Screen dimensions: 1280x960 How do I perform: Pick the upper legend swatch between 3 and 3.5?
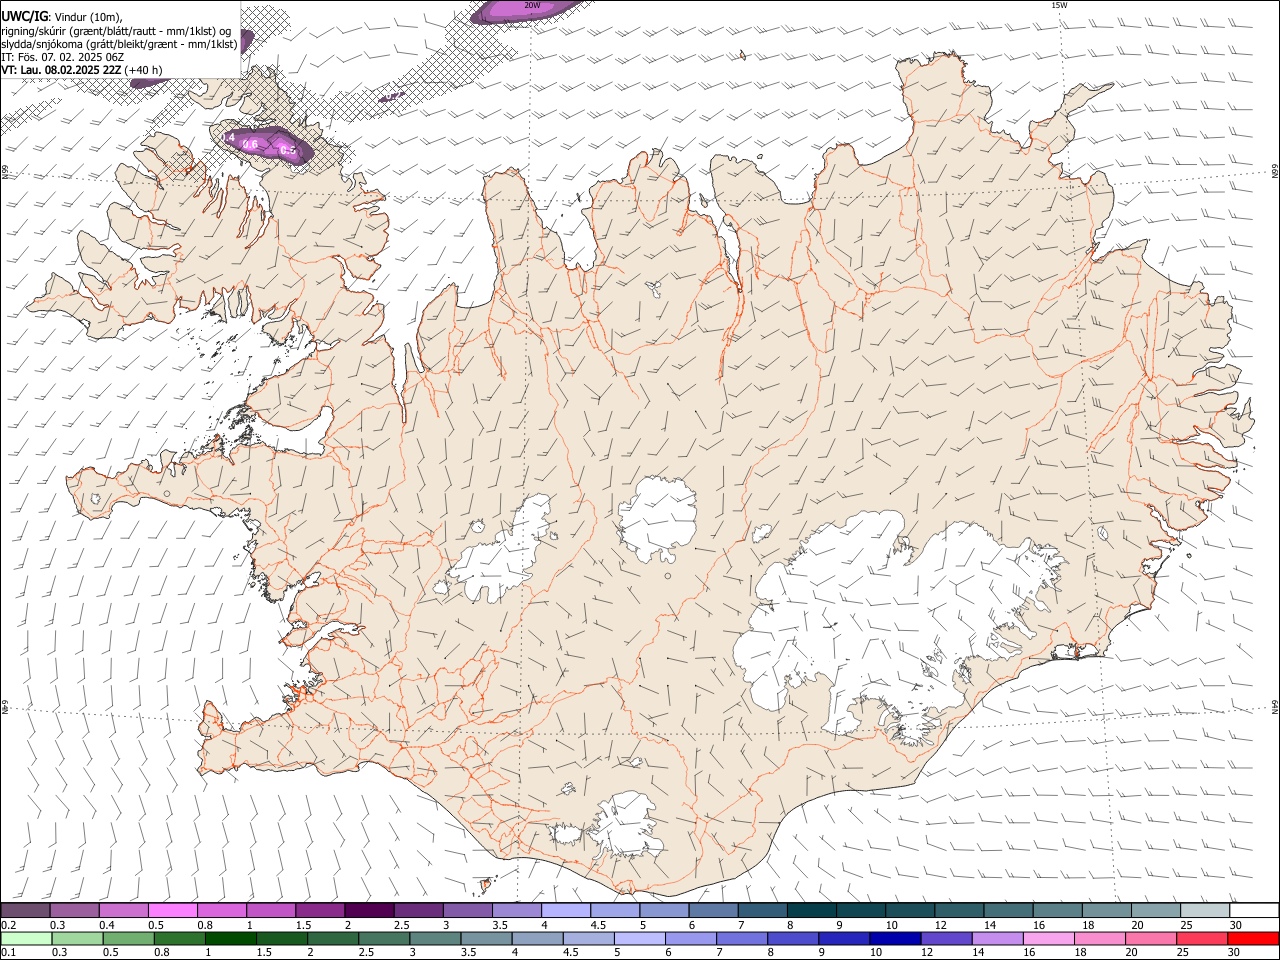coord(467,910)
